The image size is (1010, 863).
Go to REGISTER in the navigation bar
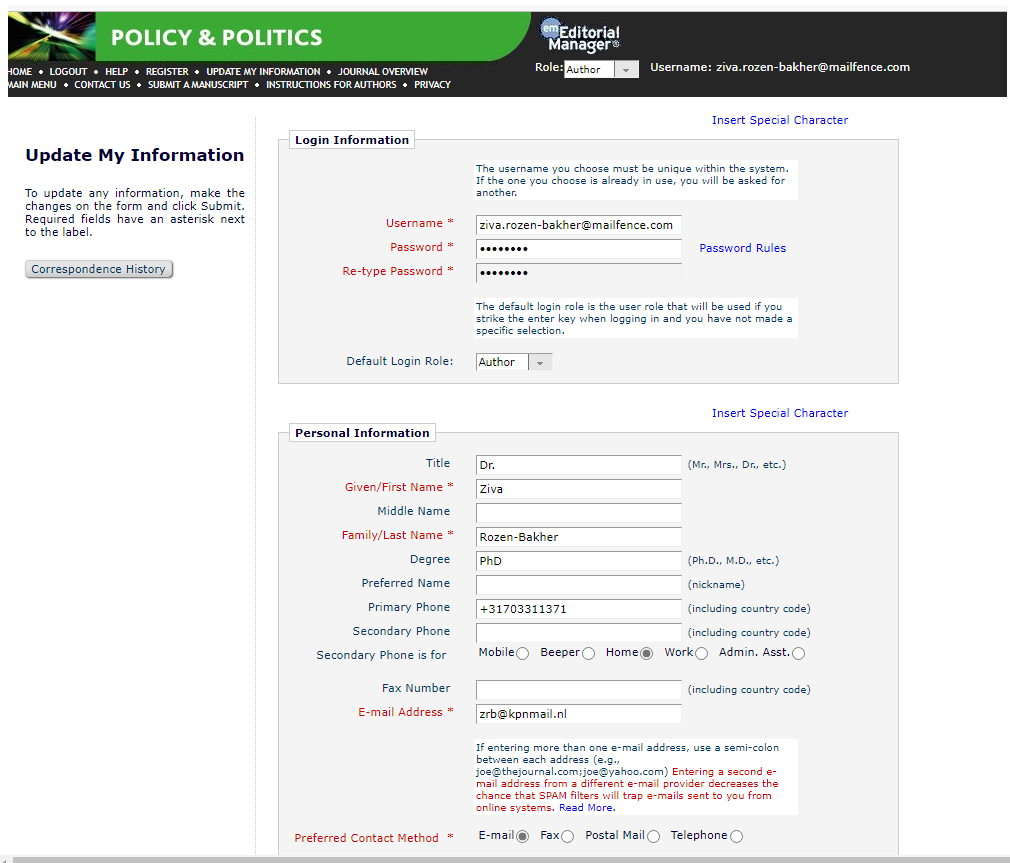point(167,71)
